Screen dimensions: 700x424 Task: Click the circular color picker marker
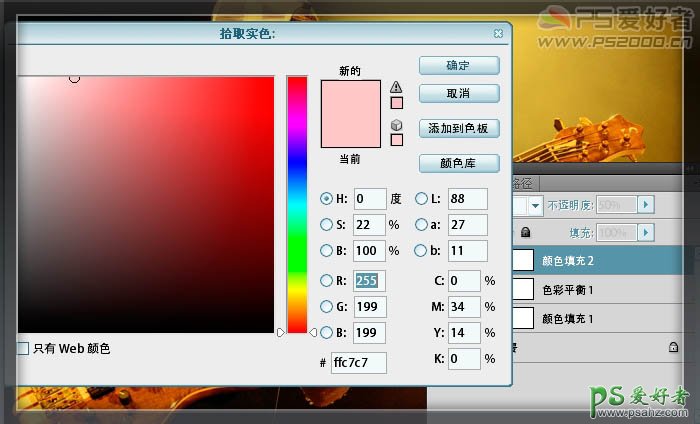point(74,78)
